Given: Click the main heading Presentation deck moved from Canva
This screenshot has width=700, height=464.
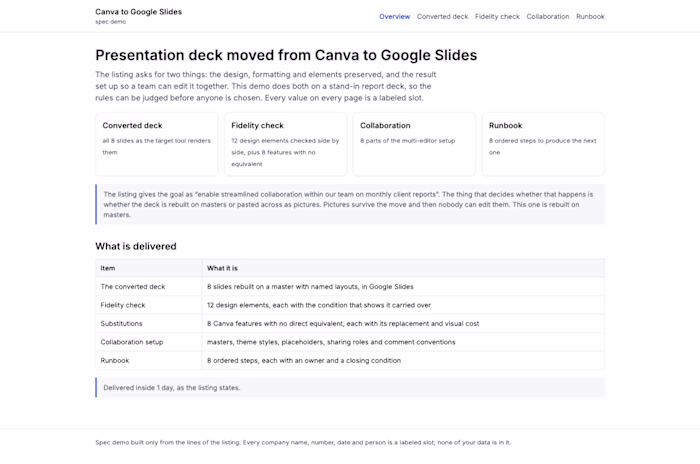Looking at the screenshot, I should tap(286, 55).
